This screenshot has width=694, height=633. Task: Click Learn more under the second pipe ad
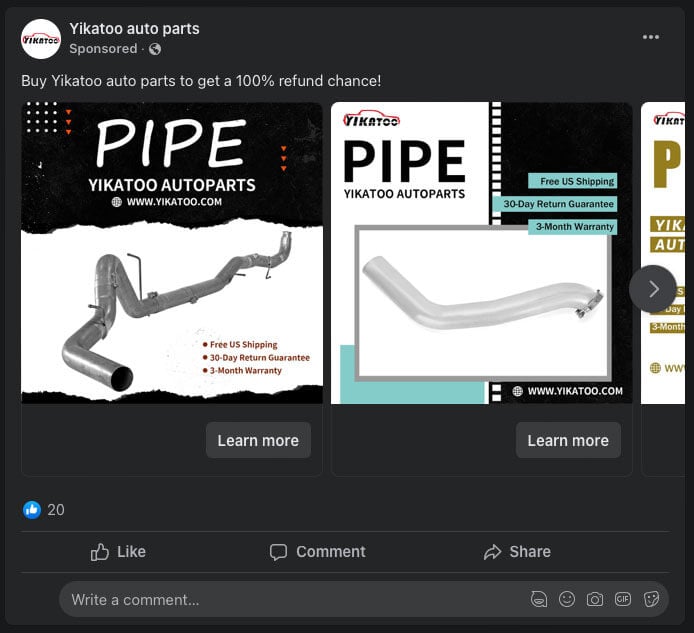[x=567, y=440]
